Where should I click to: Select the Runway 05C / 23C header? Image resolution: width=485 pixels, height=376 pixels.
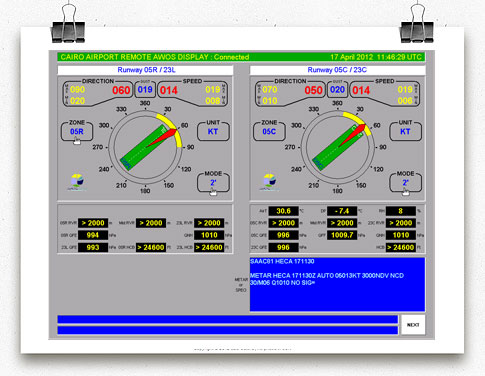tap(337, 70)
